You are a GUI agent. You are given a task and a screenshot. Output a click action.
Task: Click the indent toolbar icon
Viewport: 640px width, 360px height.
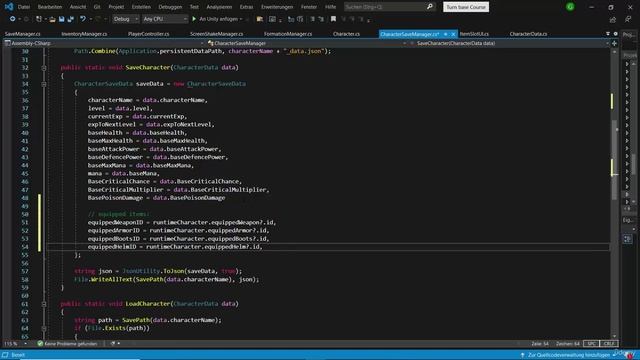click(312, 19)
